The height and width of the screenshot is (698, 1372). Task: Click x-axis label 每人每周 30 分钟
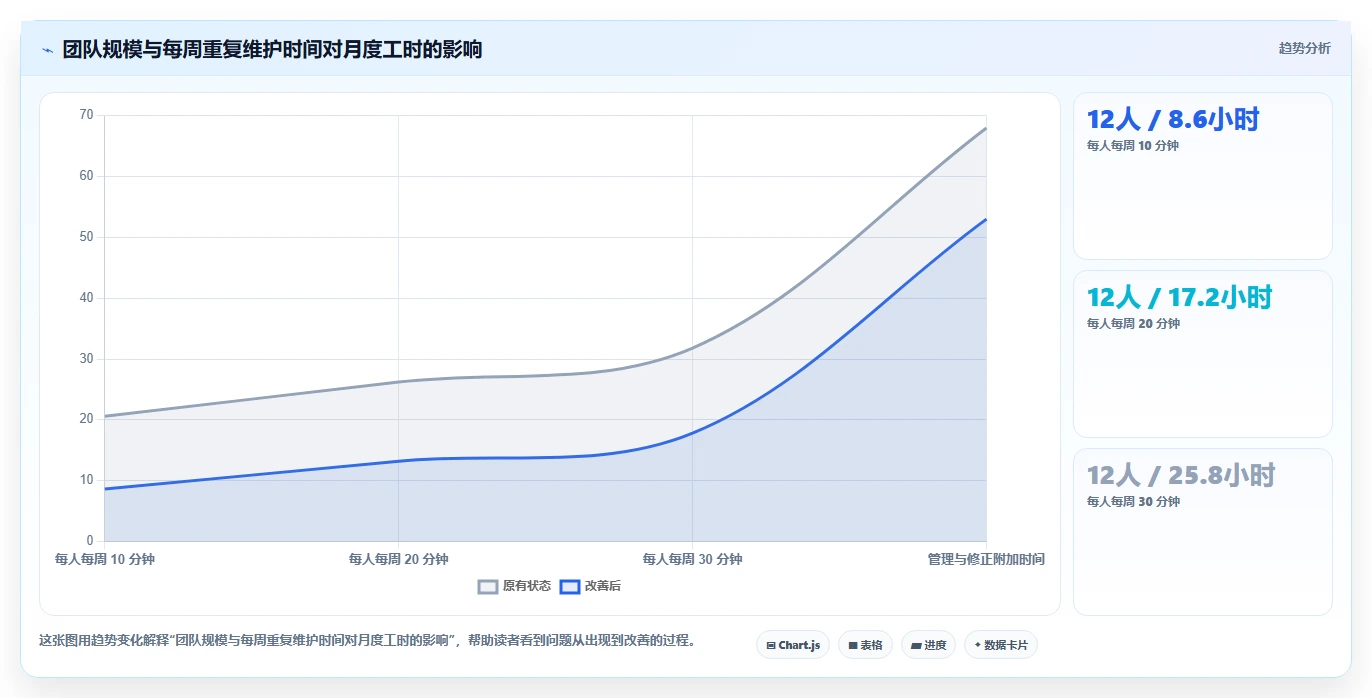pyautogui.click(x=692, y=559)
